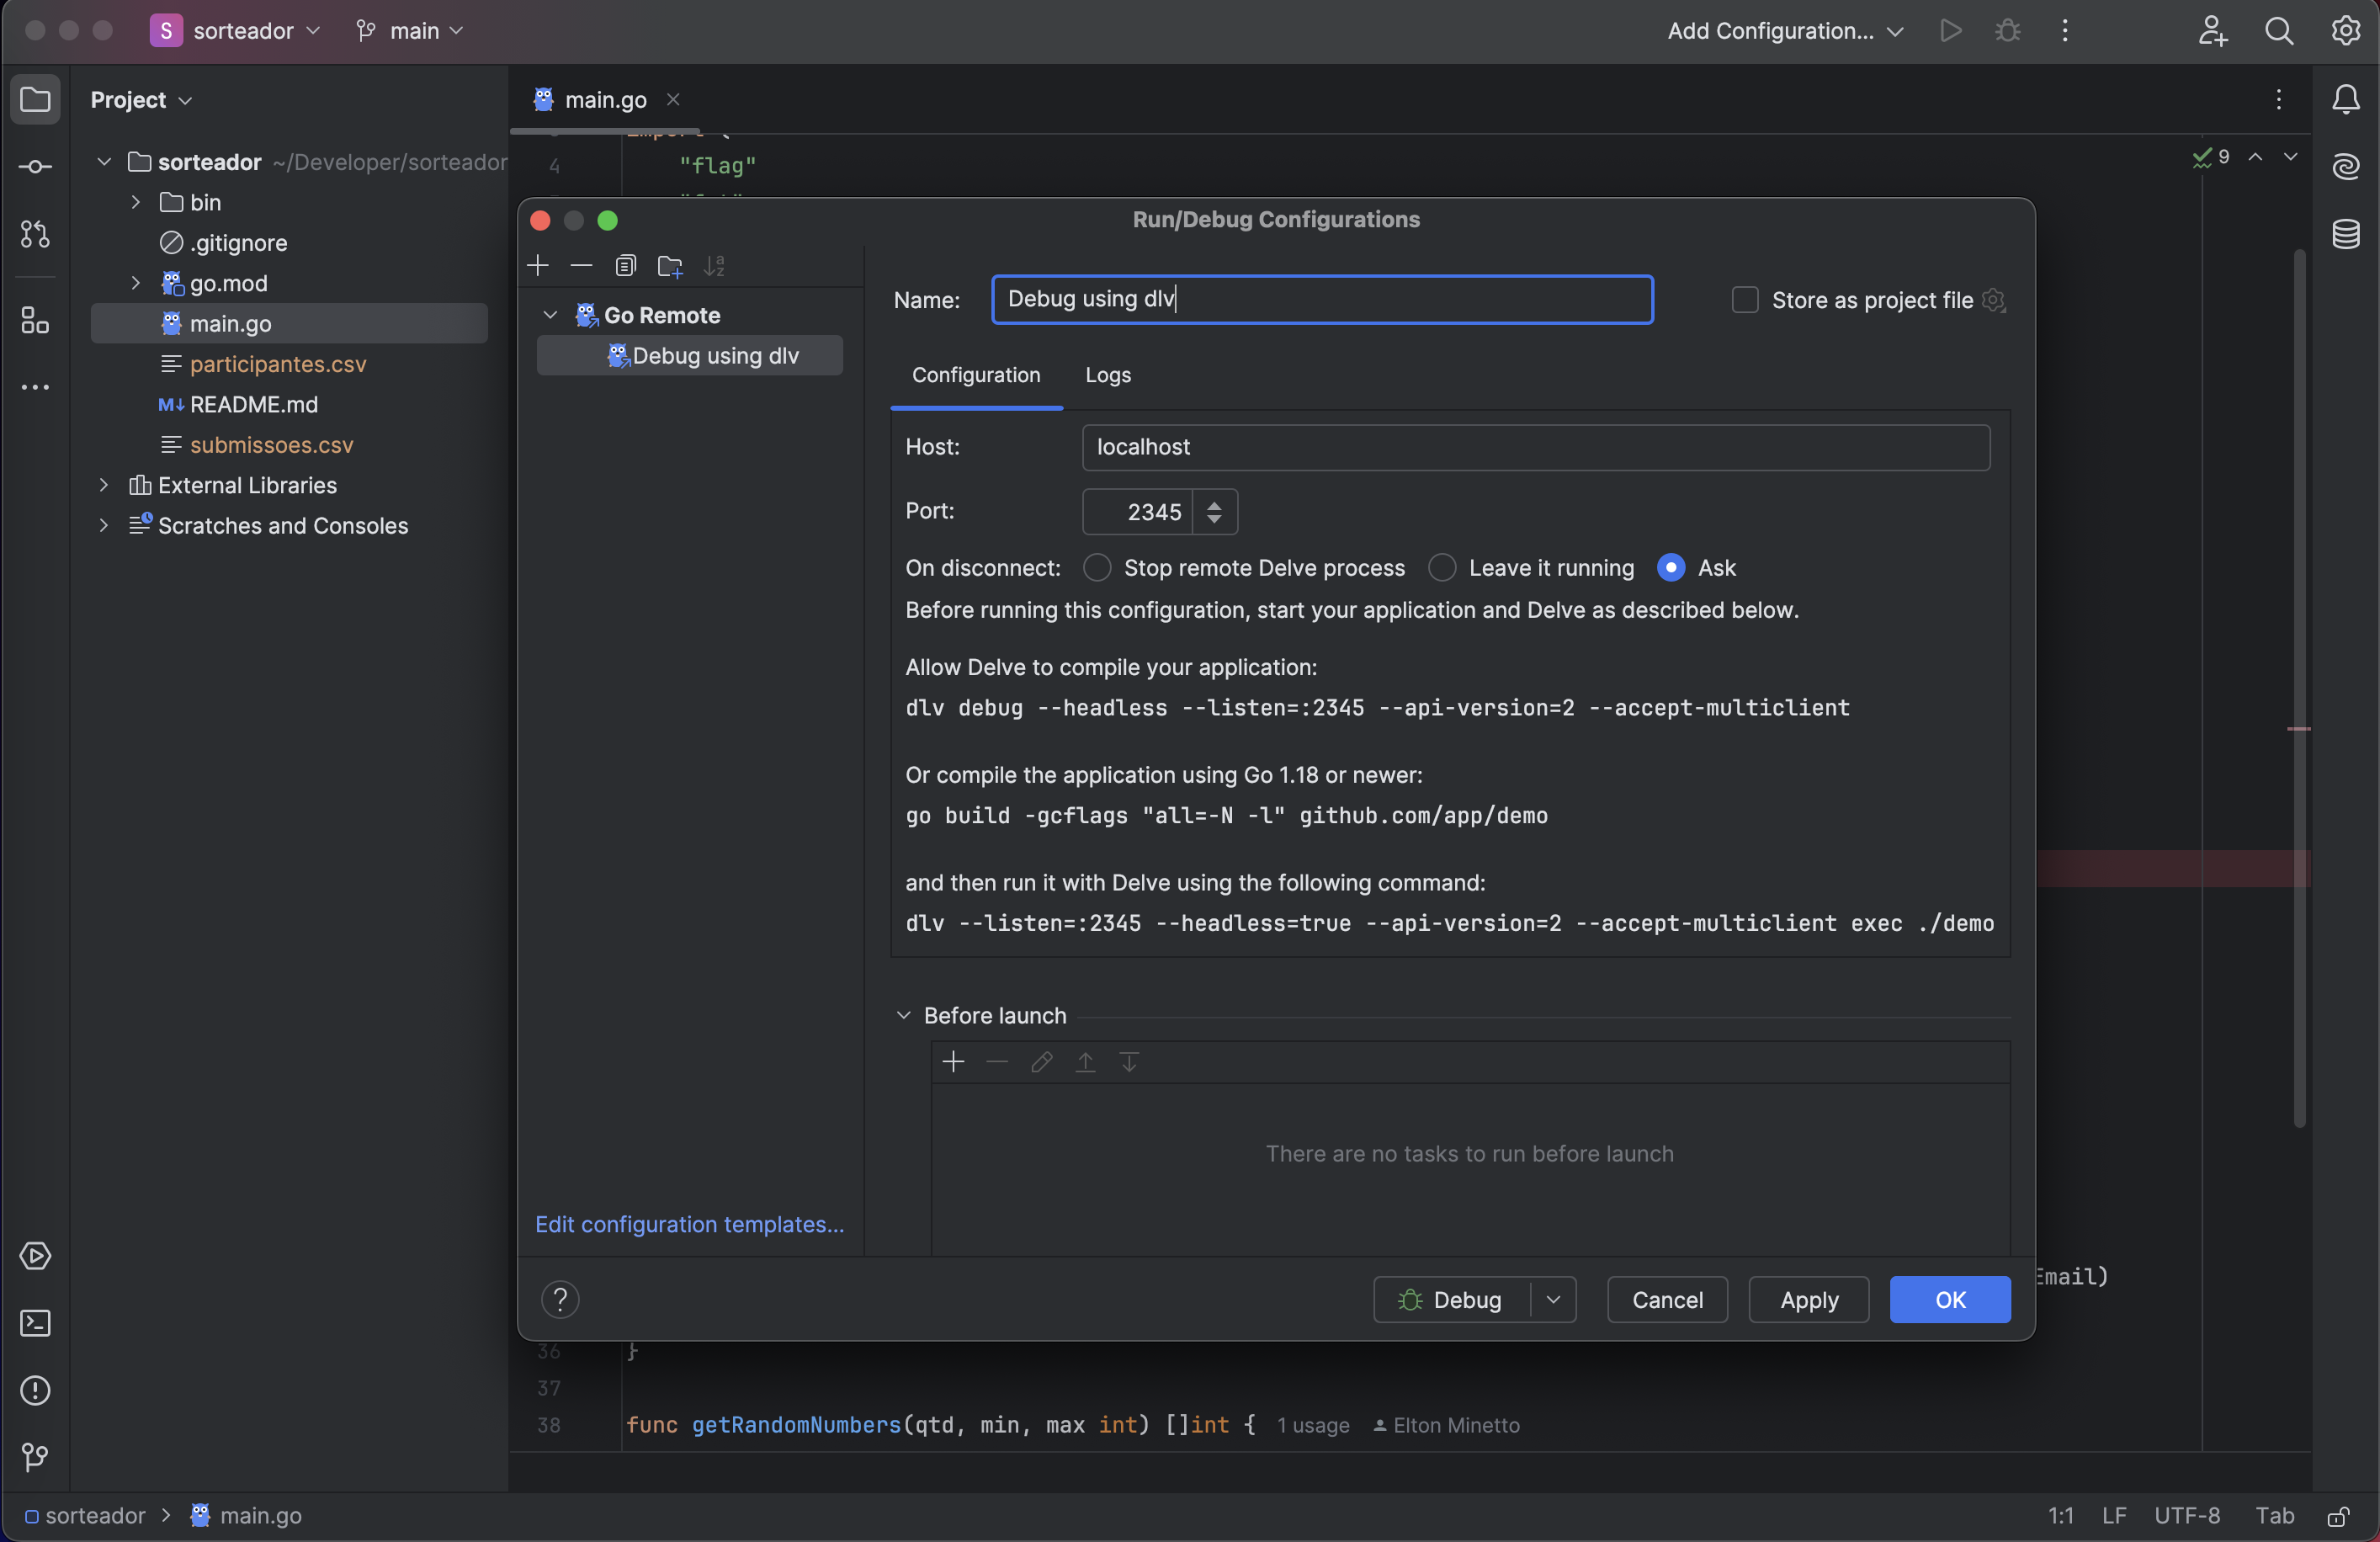Remove configuration with minus icon
The width and height of the screenshot is (2380, 1542).
[x=581, y=265]
